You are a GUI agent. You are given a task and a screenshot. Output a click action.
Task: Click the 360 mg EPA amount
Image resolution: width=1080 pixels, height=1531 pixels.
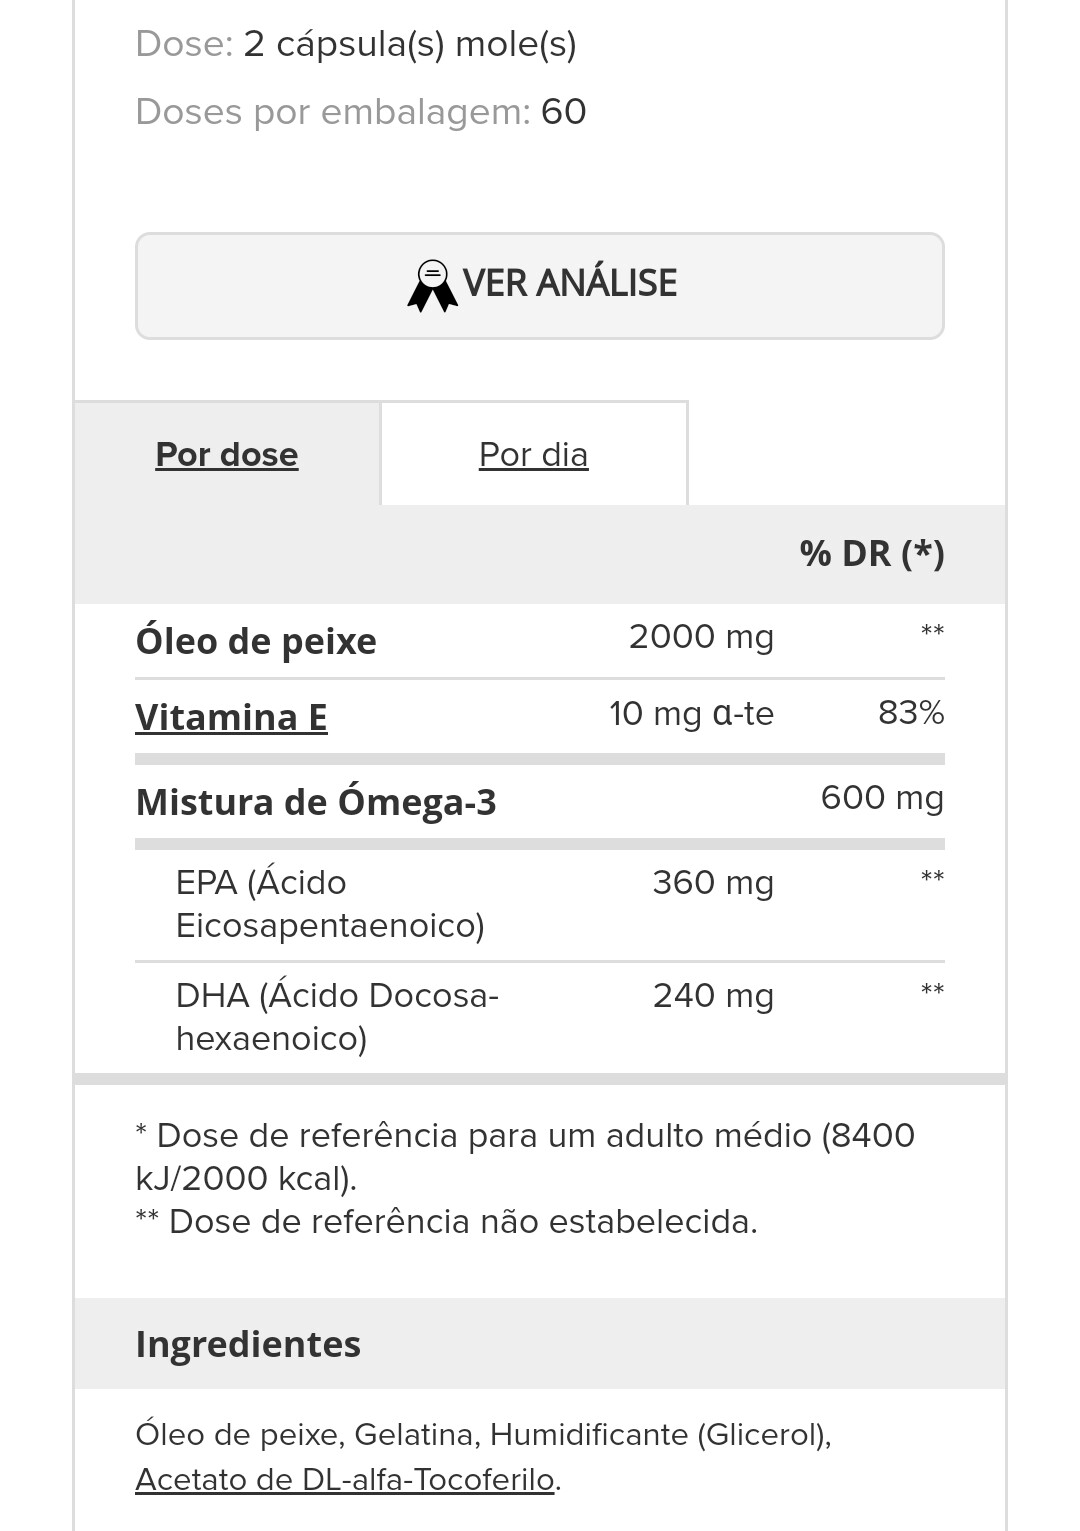[x=713, y=883]
